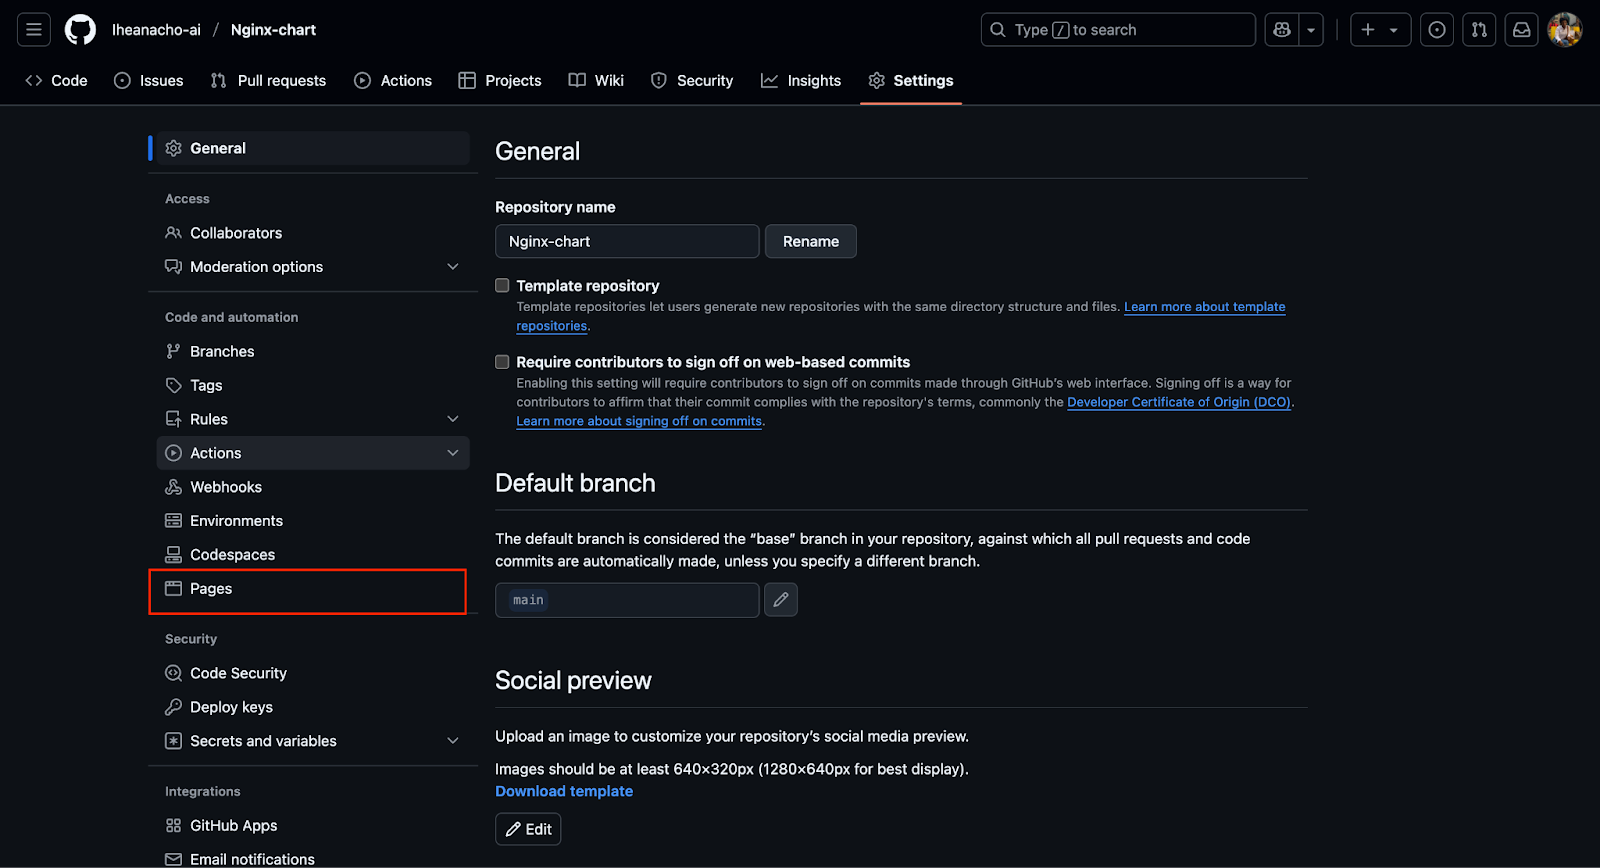Image resolution: width=1600 pixels, height=868 pixels.
Task: Select the Settings tab
Action: click(x=911, y=80)
